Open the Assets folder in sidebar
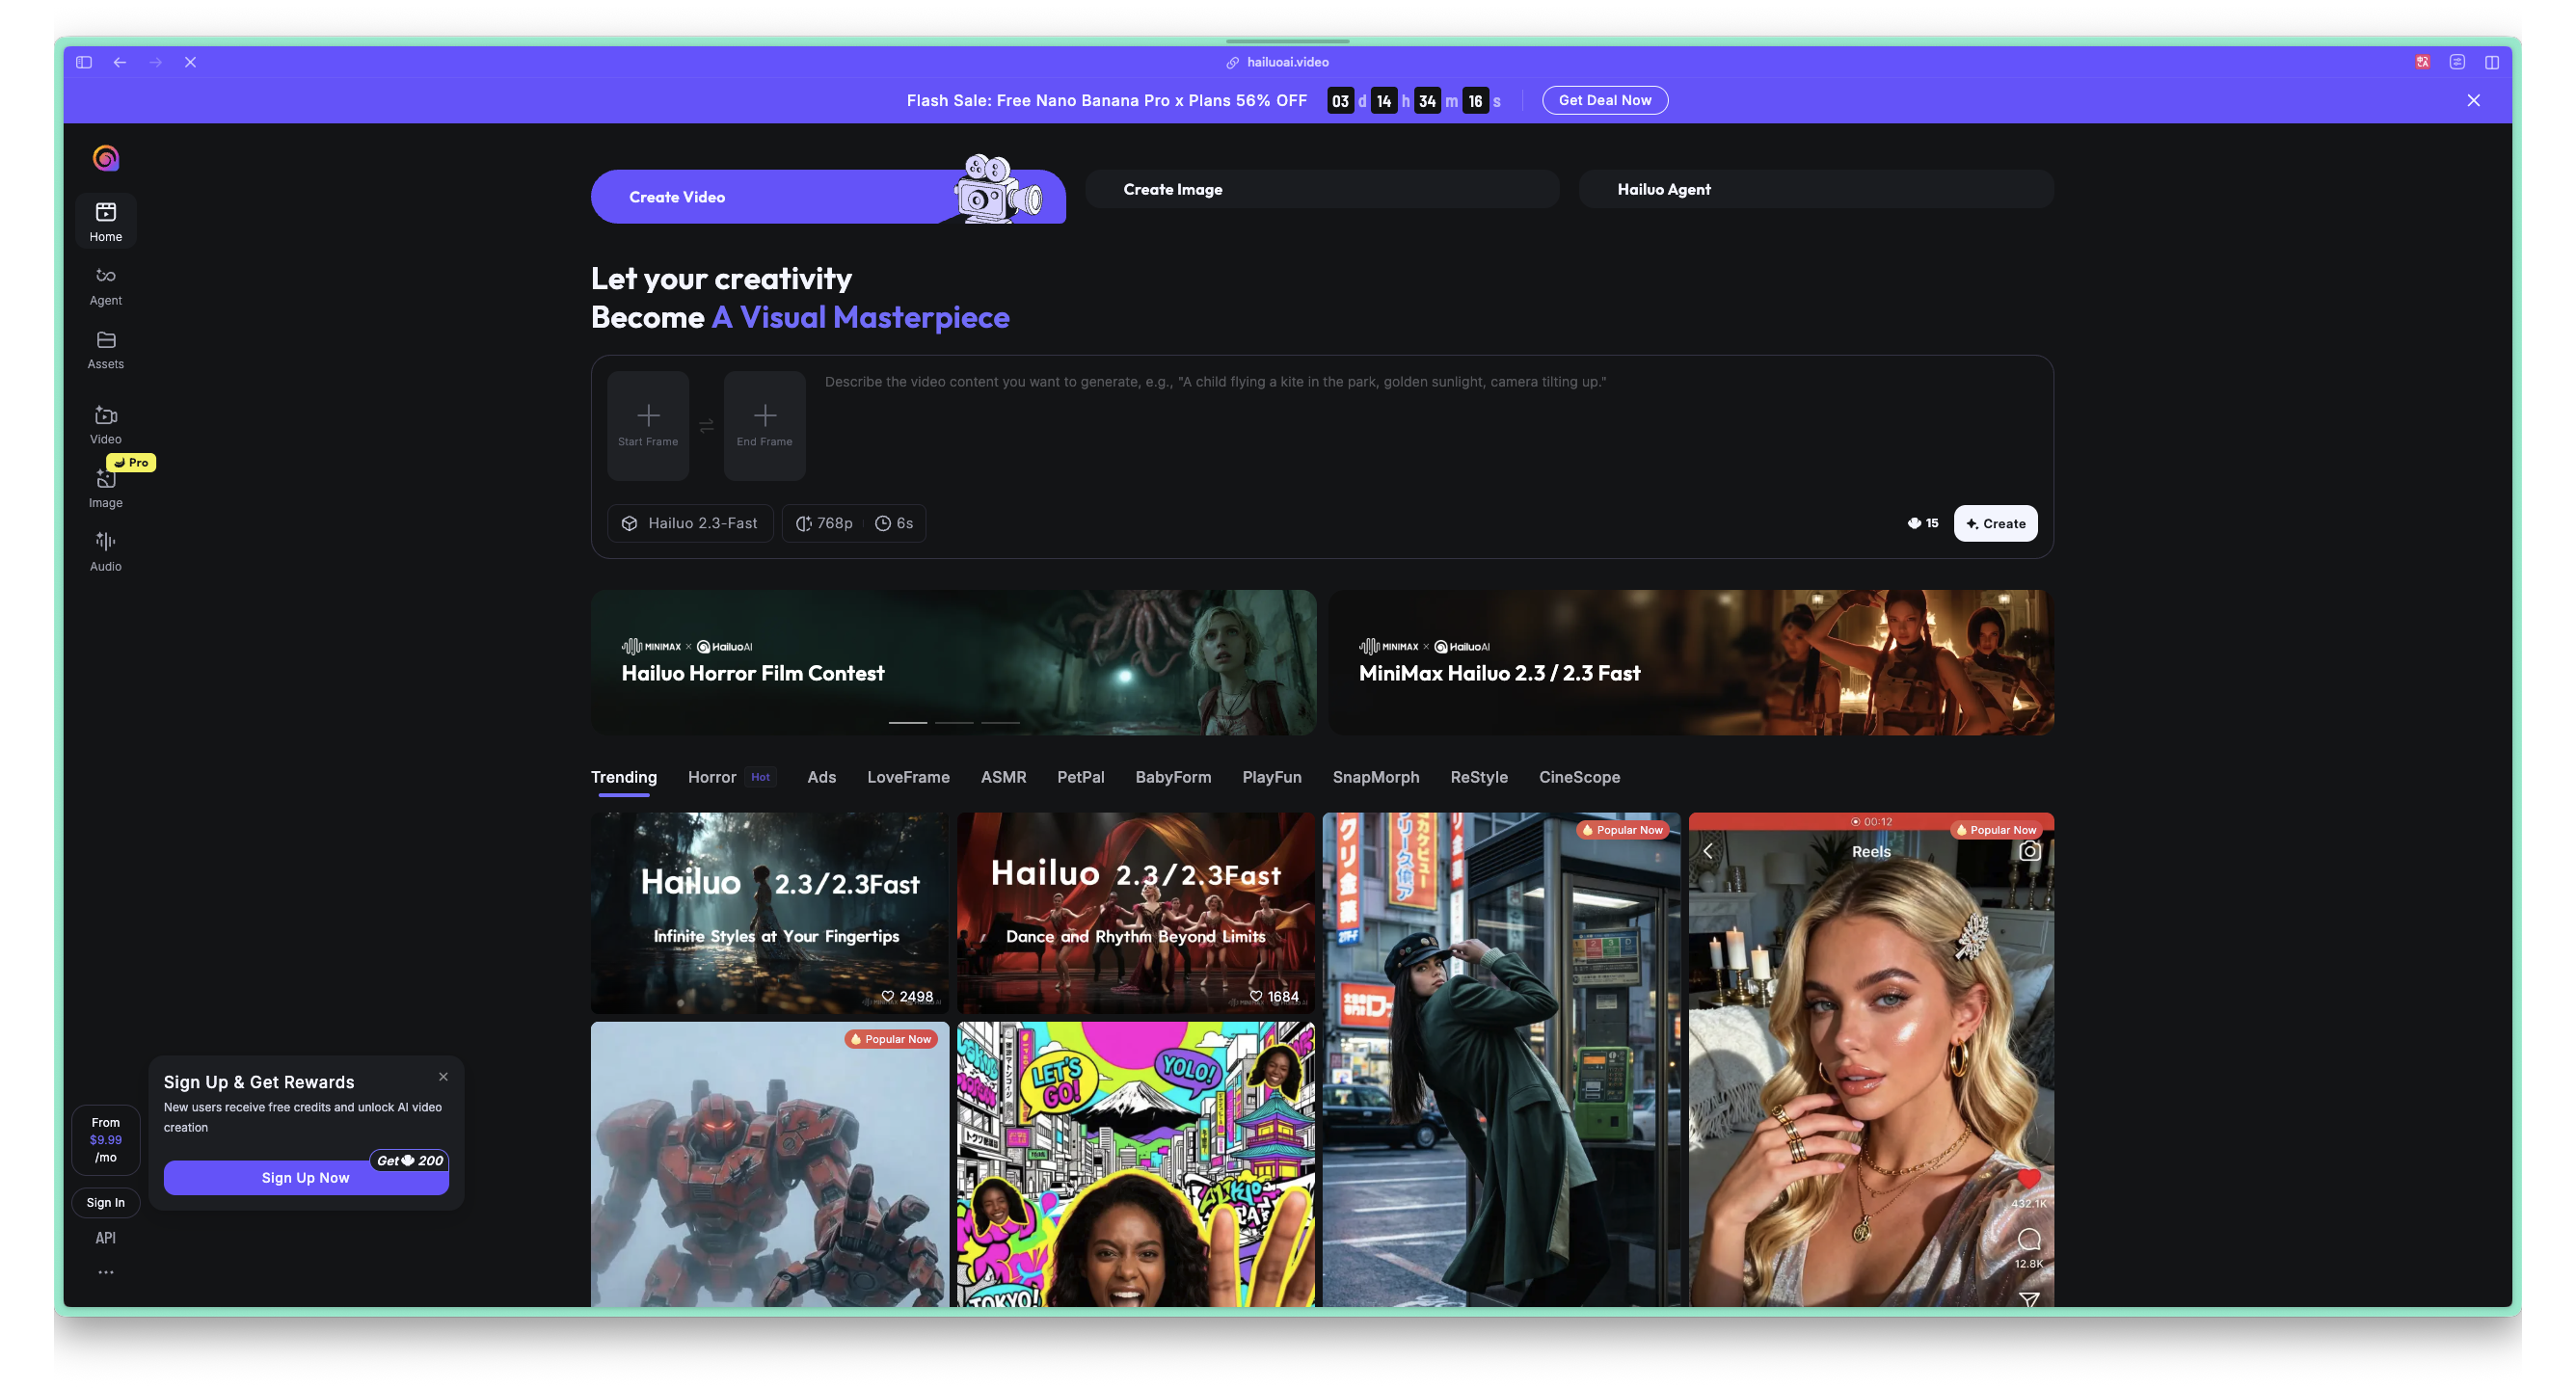The image size is (2576, 1388). 105,350
